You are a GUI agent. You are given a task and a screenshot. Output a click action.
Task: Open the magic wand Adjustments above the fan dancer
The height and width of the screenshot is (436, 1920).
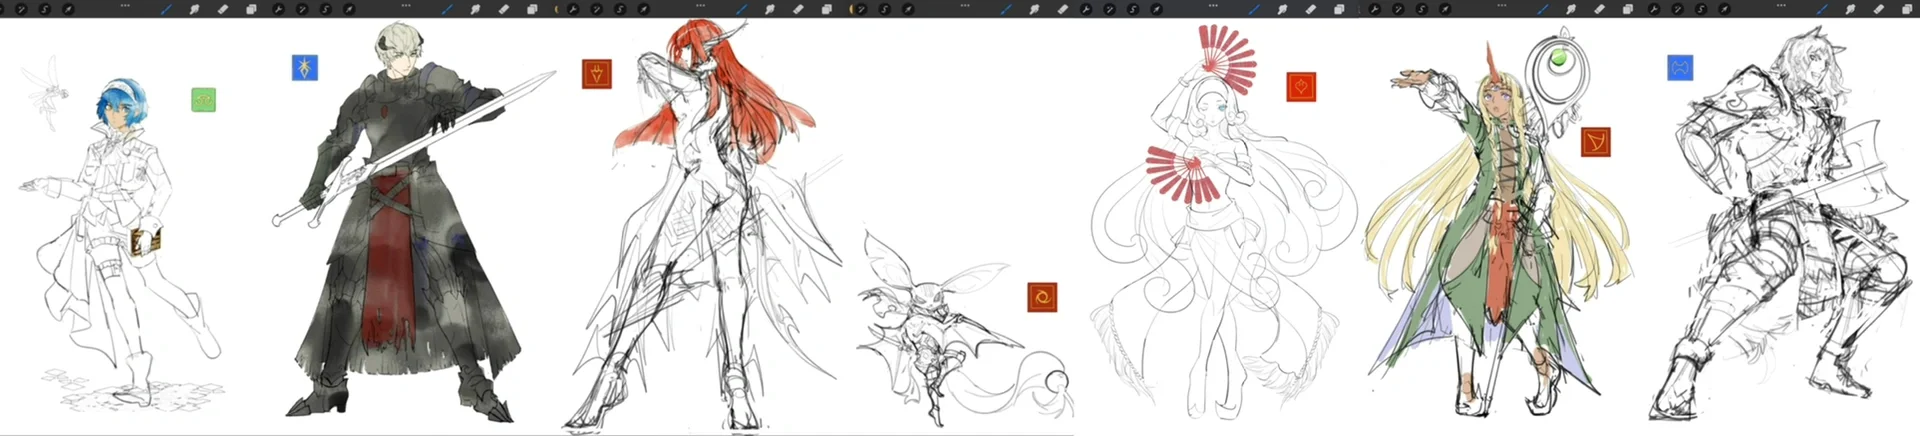(x=1108, y=9)
